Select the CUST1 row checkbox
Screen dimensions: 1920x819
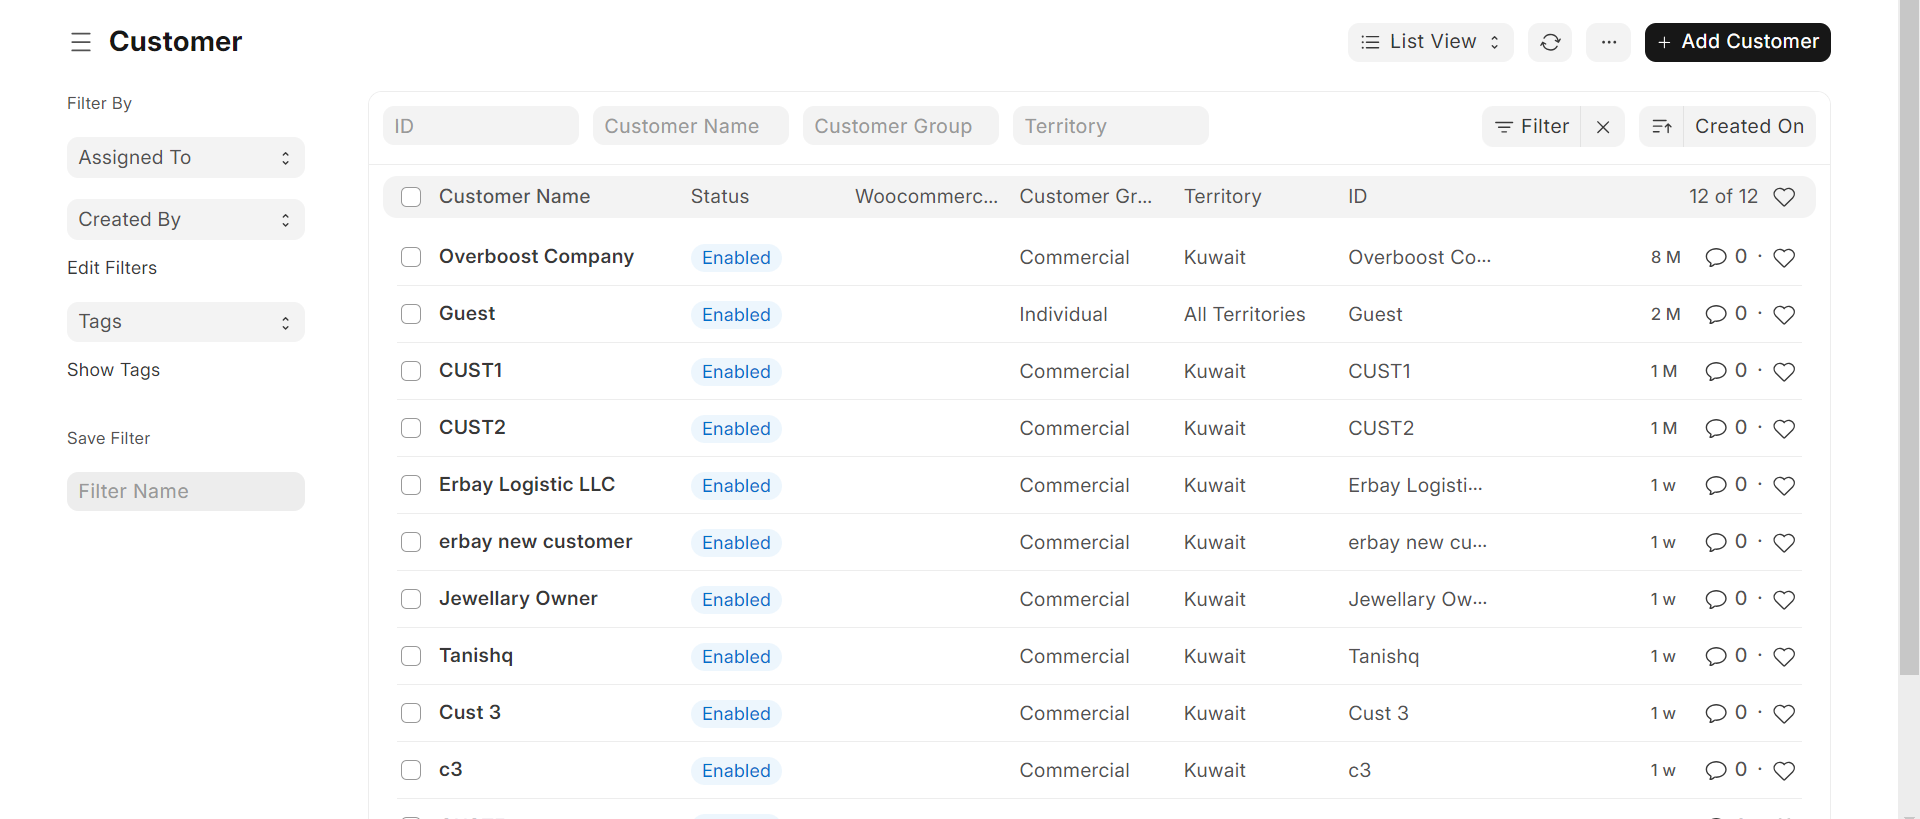point(411,371)
